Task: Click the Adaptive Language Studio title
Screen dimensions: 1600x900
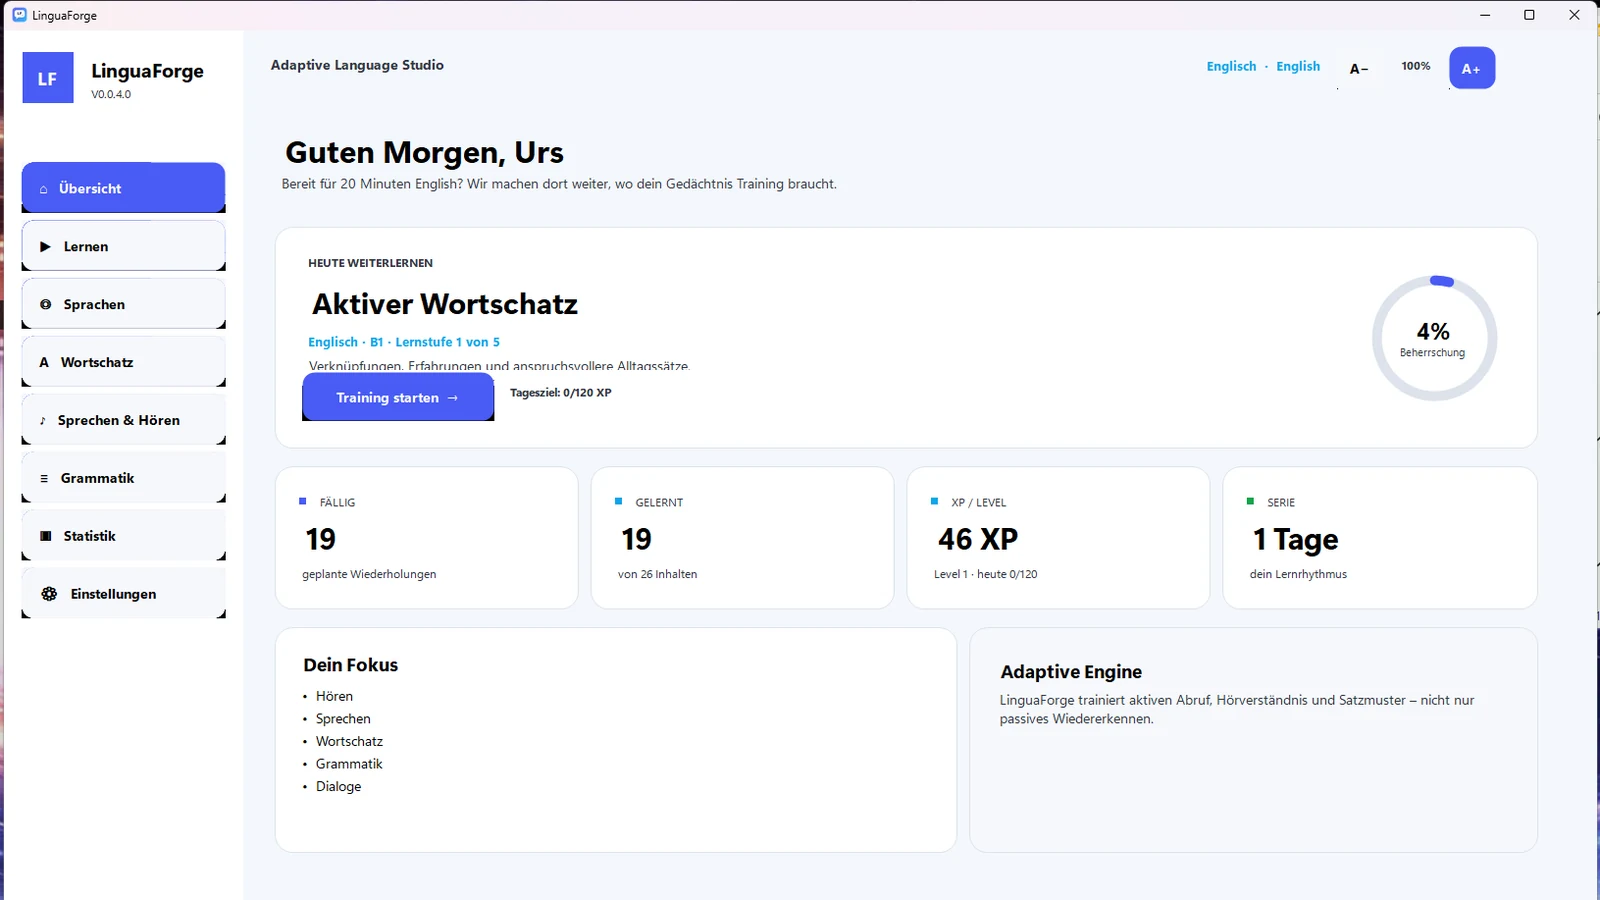Action: tap(357, 65)
